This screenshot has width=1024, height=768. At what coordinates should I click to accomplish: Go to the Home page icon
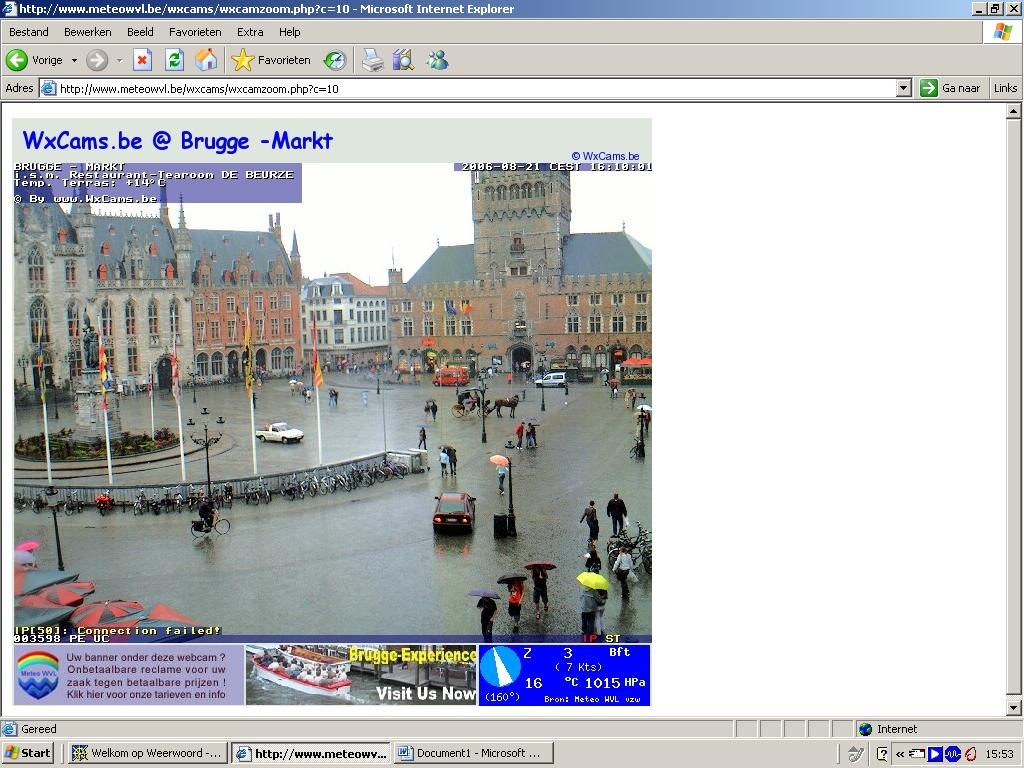[x=206, y=60]
